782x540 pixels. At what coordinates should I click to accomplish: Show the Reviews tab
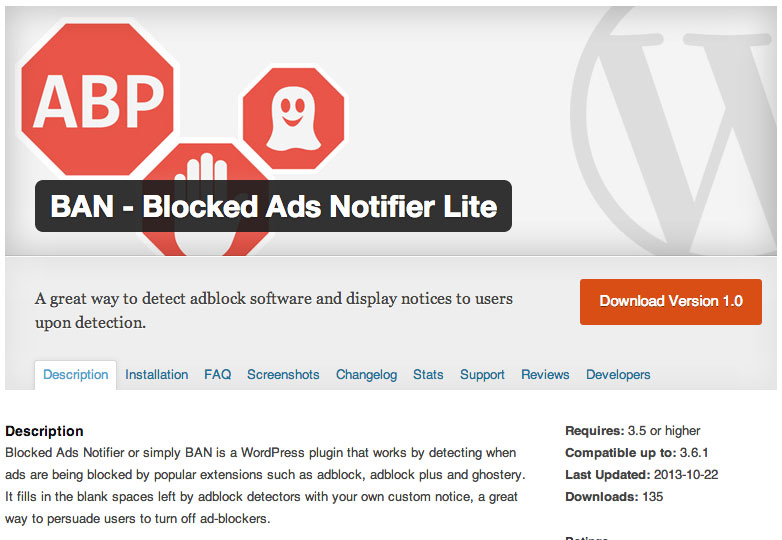point(545,374)
